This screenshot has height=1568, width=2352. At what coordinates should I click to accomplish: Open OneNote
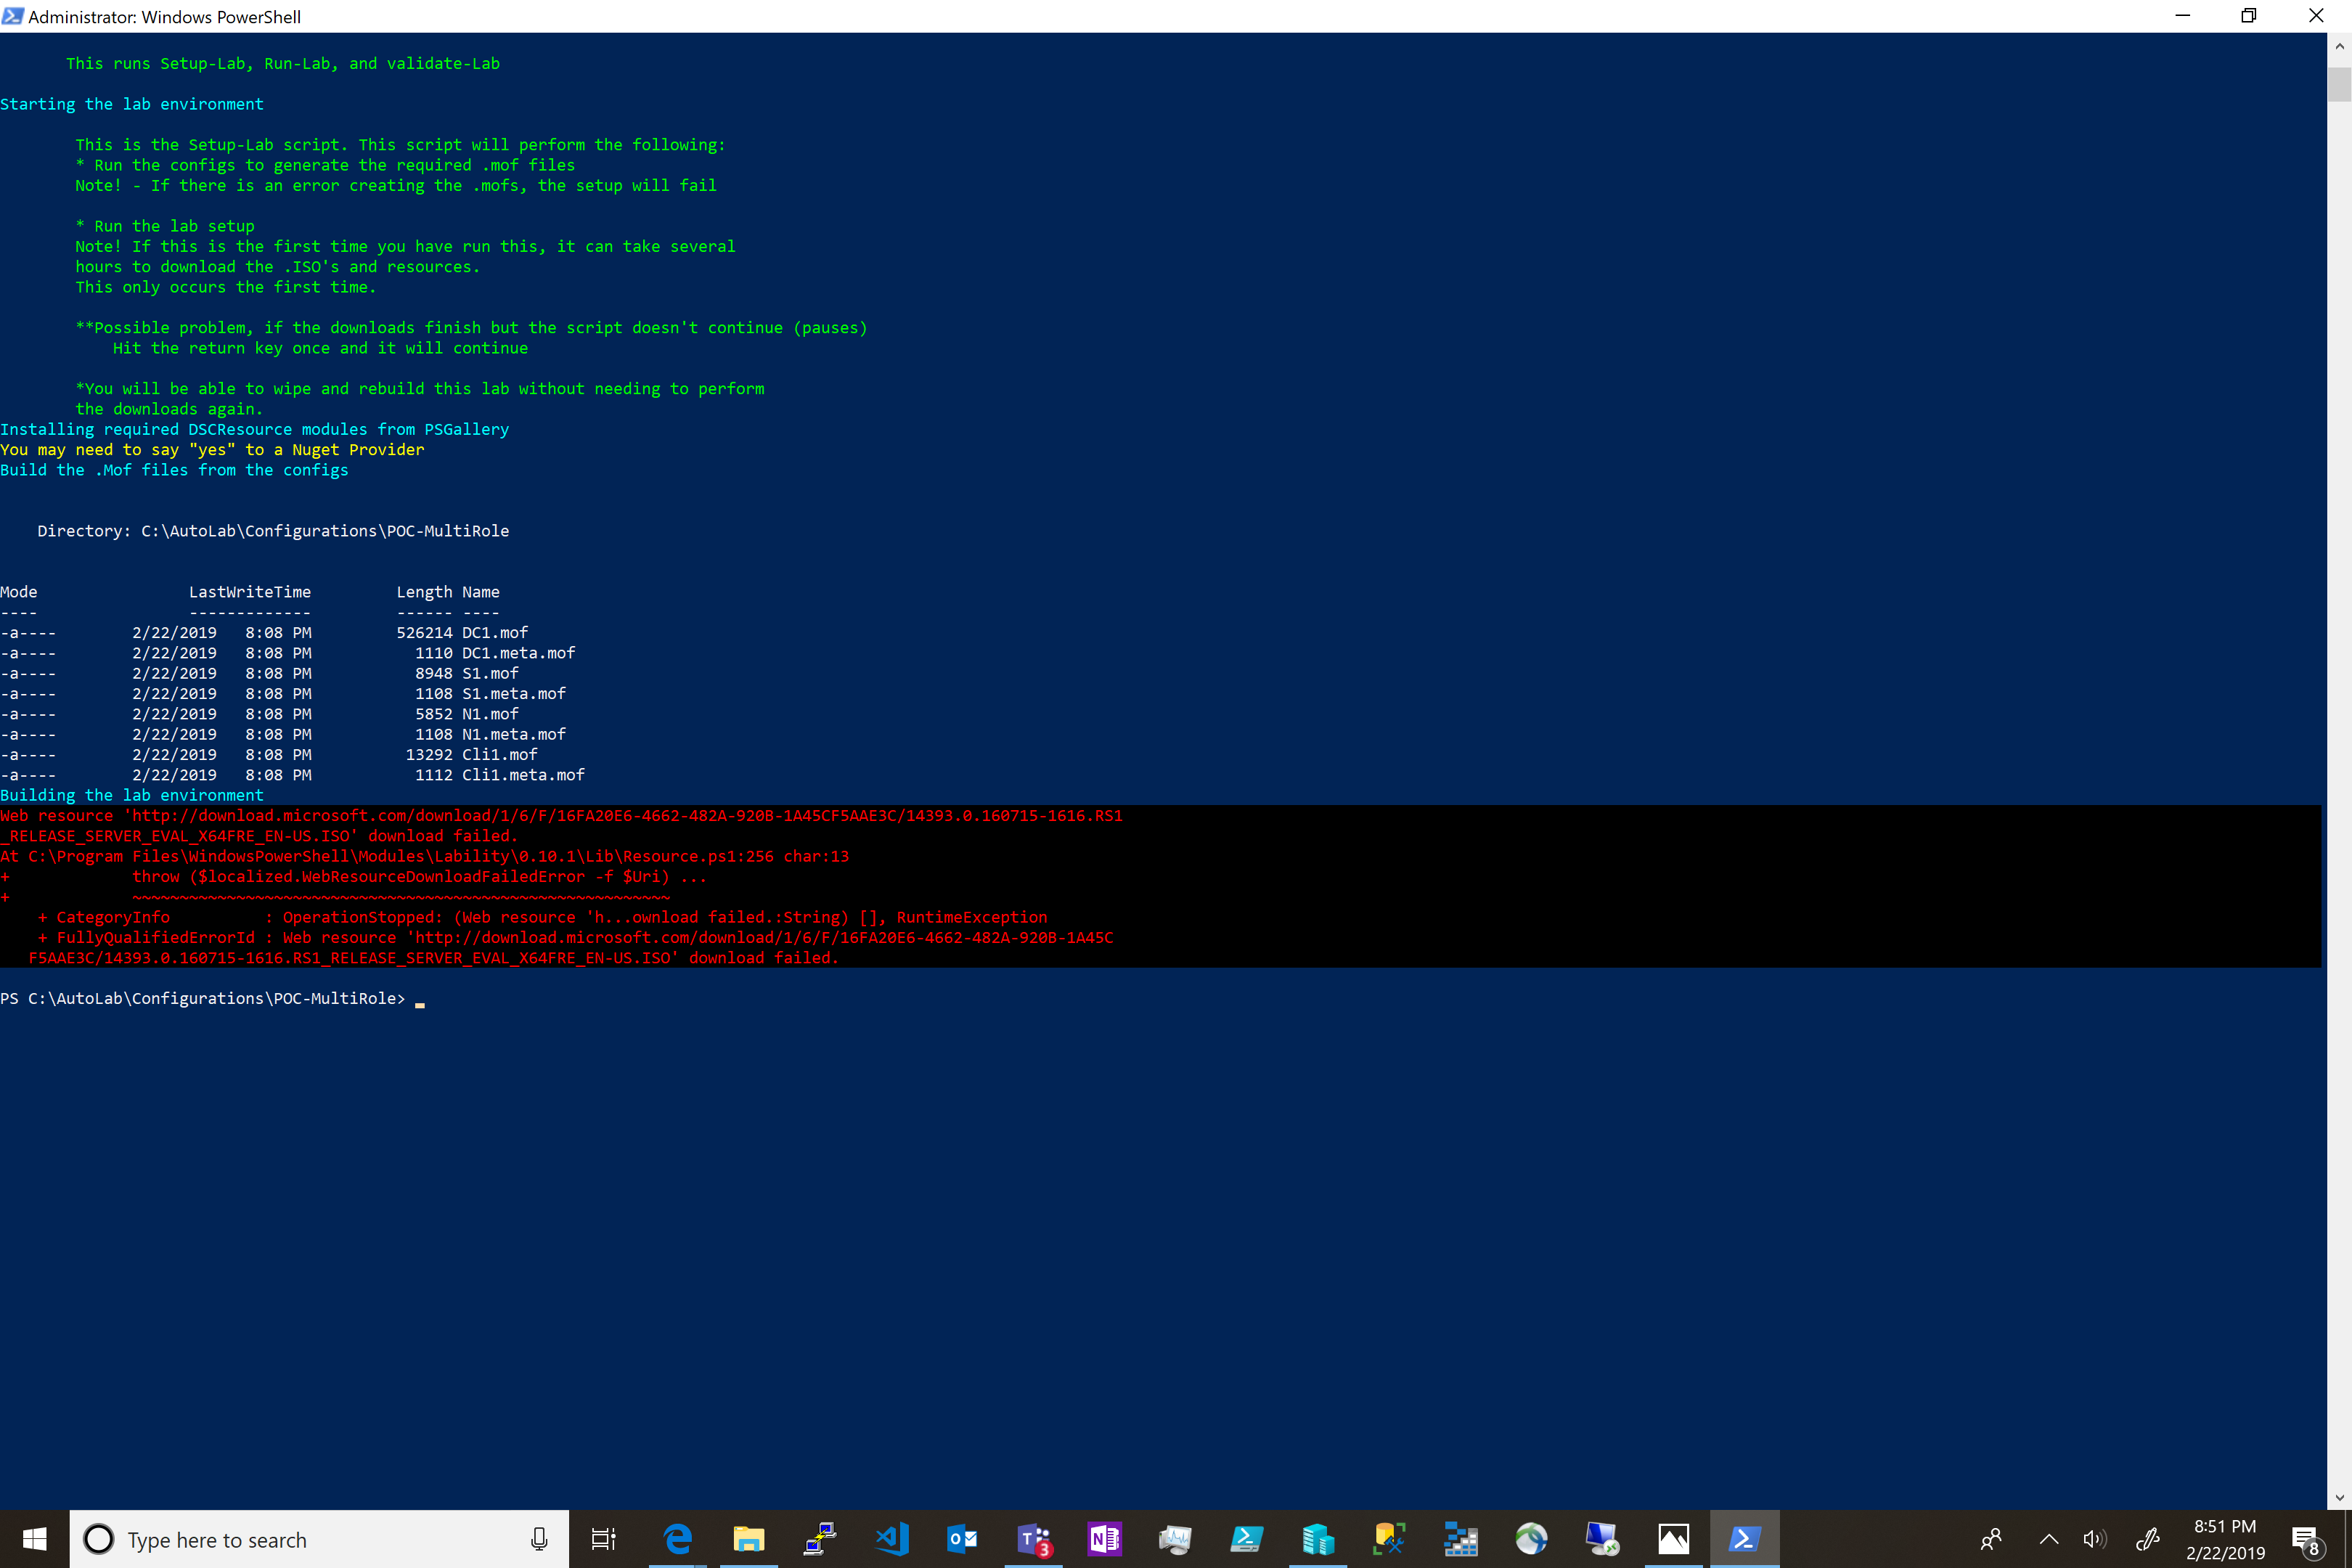coord(1104,1540)
